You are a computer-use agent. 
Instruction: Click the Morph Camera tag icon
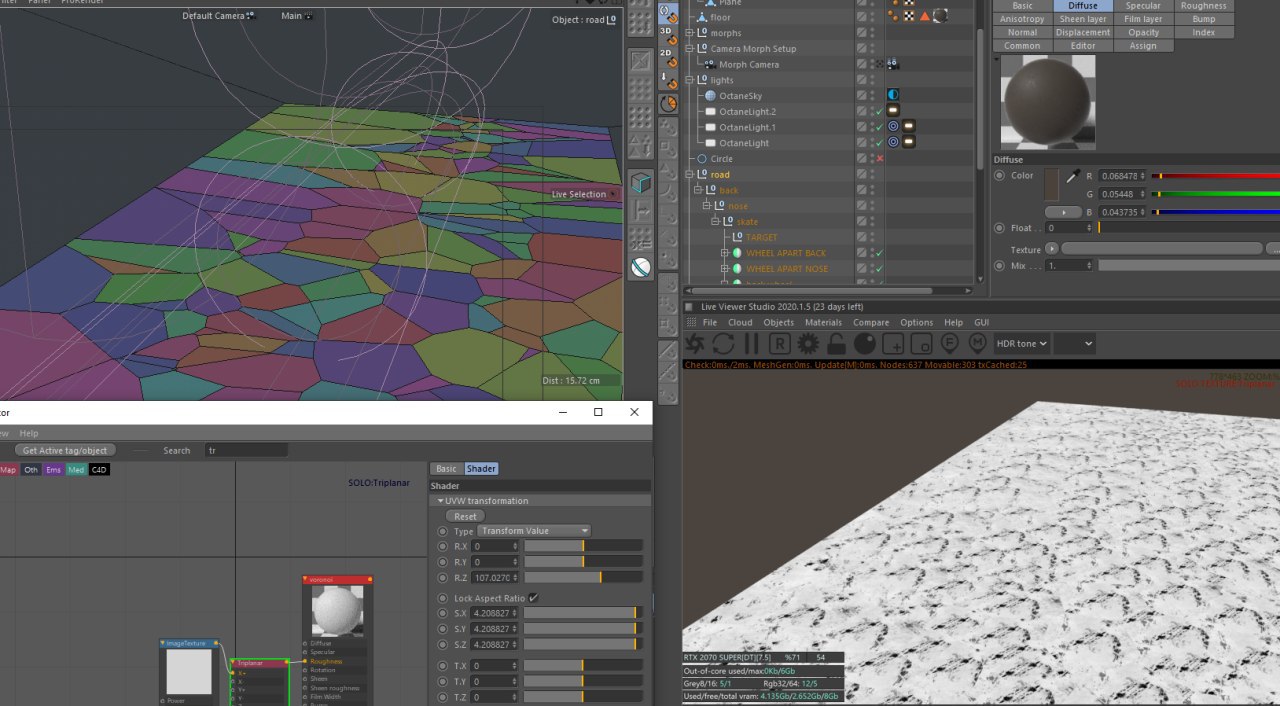892,64
